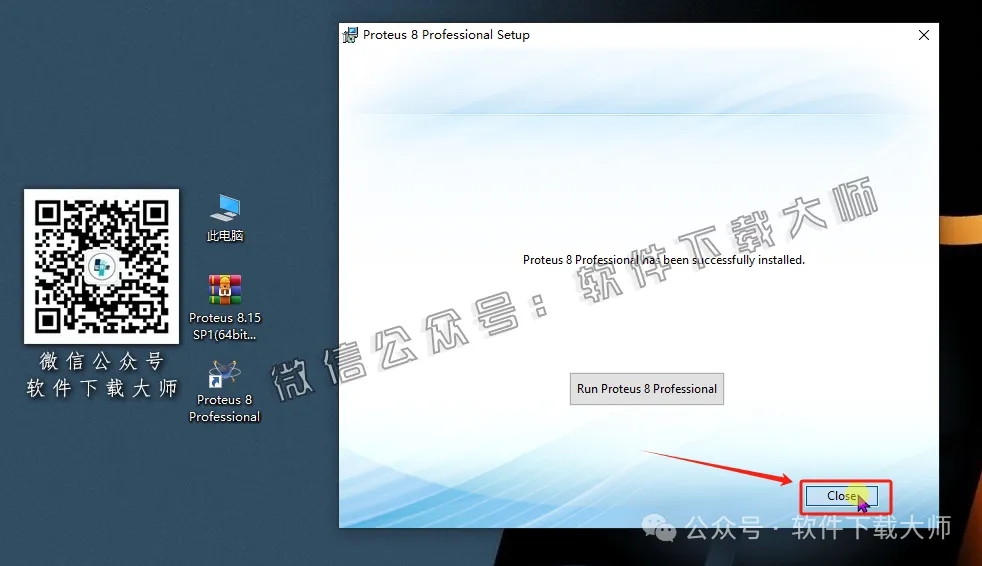Click the 'successfully installed' message text
982x566 pixels.
[664, 260]
